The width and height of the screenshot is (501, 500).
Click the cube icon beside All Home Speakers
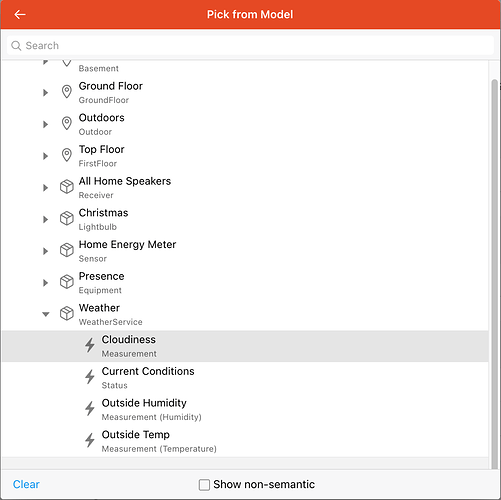pyautogui.click(x=67, y=187)
